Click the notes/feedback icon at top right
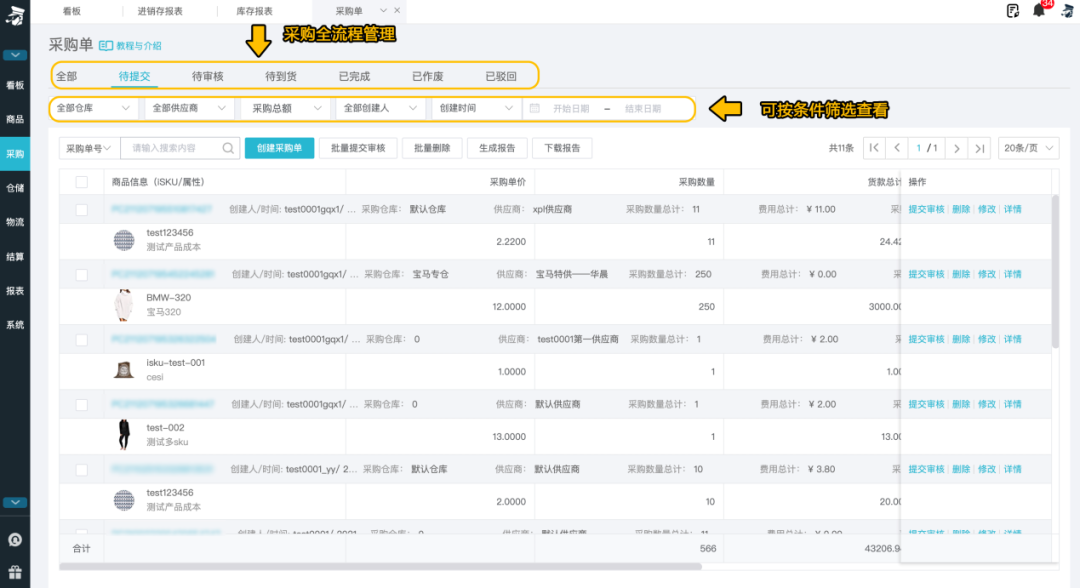Screen dimensions: 1080x588 [x=1012, y=9]
